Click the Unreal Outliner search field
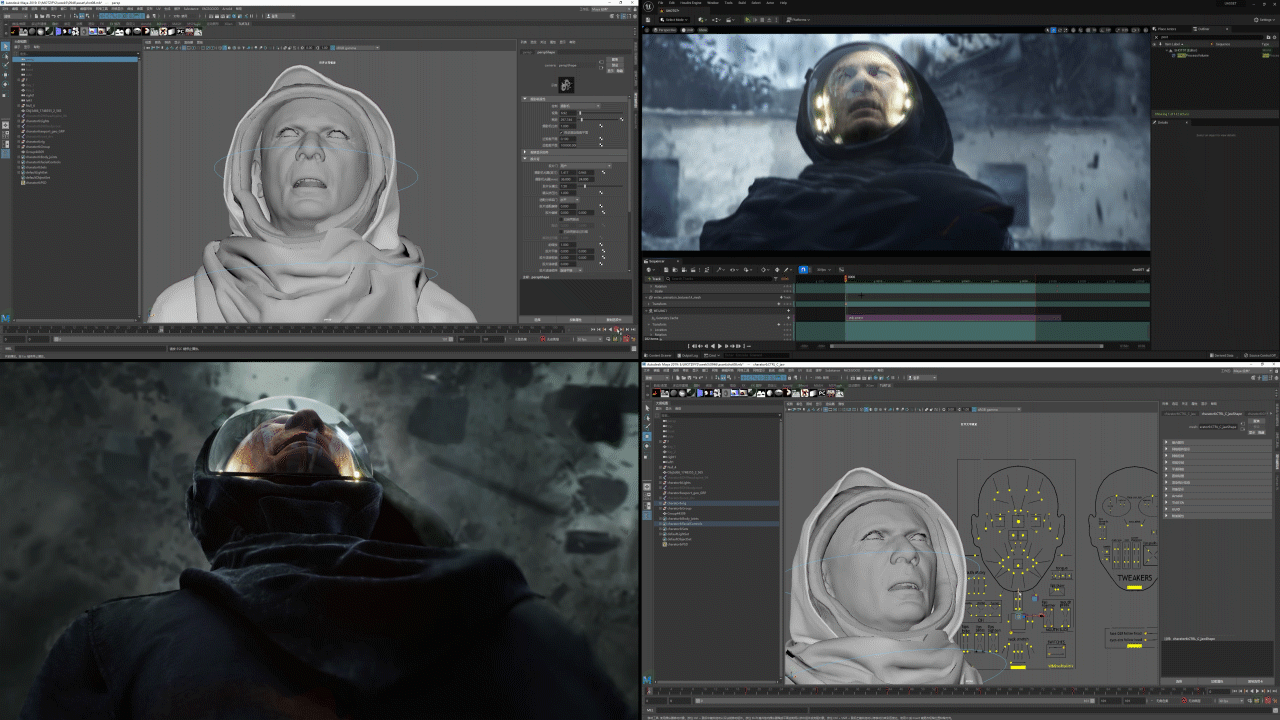1280x720 pixels. pyautogui.click(x=1208, y=37)
